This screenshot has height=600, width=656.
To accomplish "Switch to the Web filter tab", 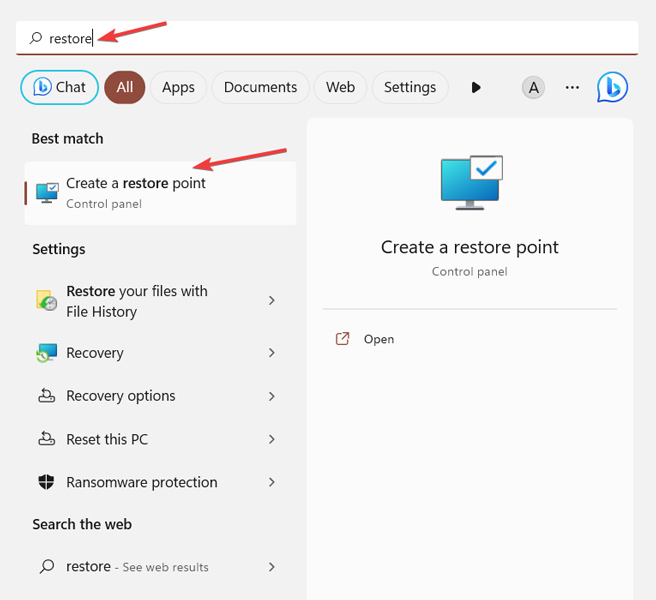I will point(340,87).
